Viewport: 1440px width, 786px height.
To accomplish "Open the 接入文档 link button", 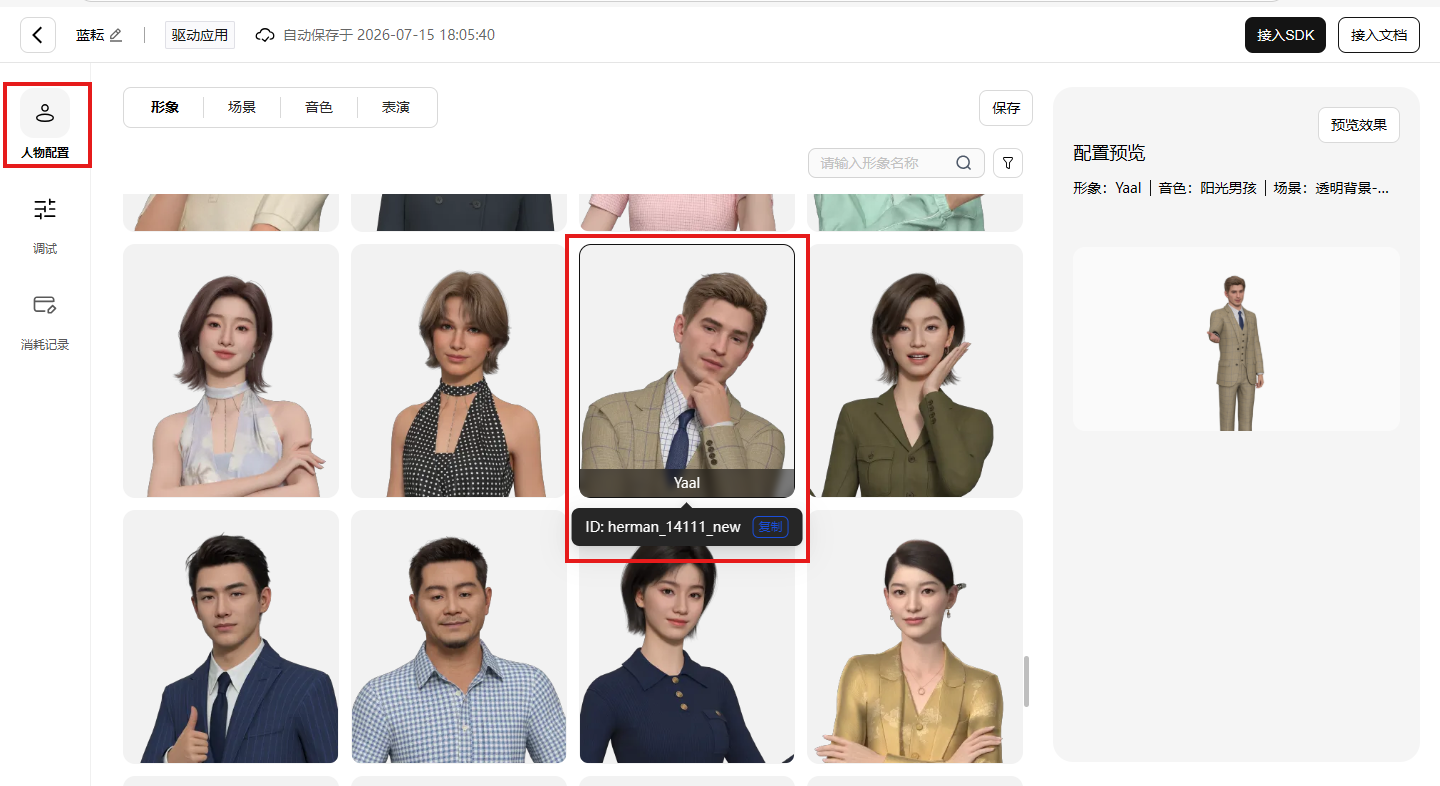I will [x=1379, y=35].
